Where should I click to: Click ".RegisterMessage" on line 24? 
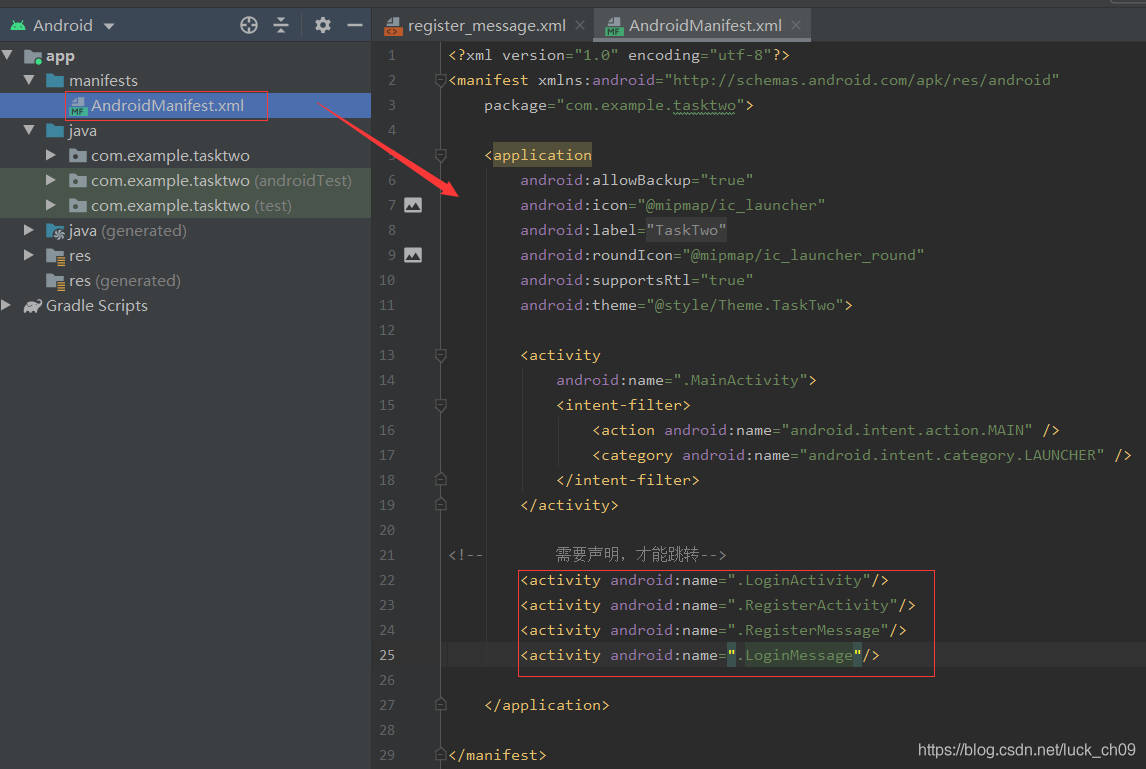click(808, 630)
